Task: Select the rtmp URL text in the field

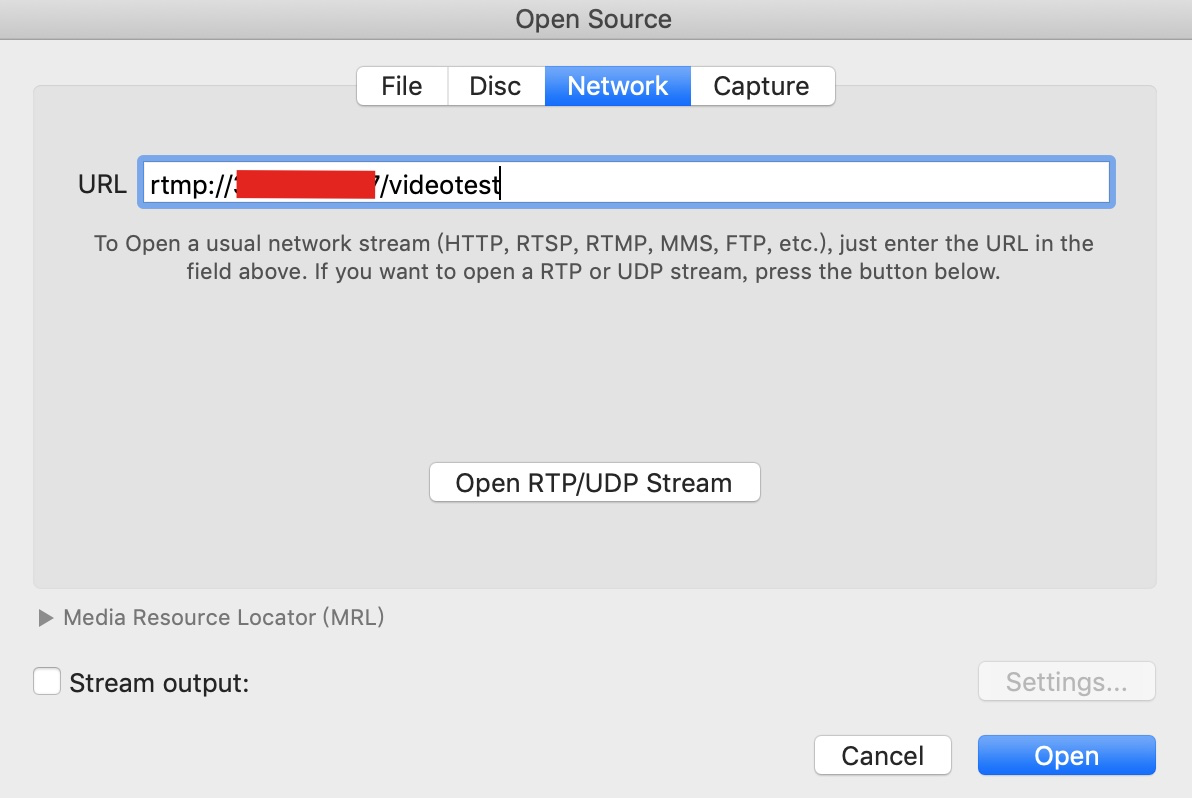Action: tap(320, 183)
